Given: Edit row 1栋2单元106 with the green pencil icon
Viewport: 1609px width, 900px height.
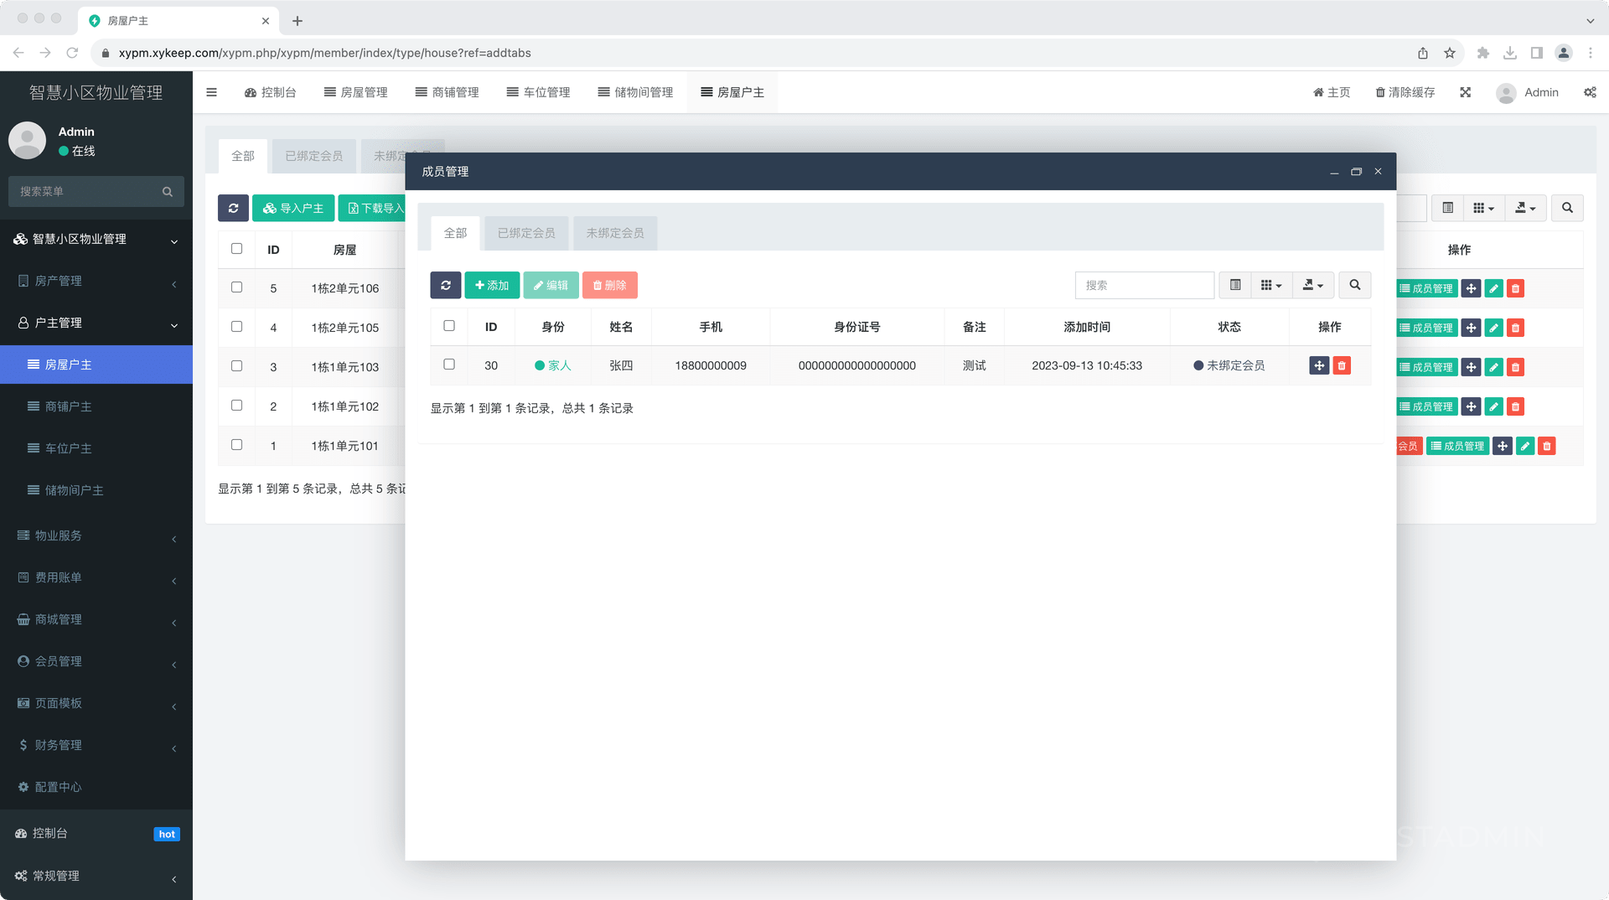Looking at the screenshot, I should pyautogui.click(x=1494, y=288).
